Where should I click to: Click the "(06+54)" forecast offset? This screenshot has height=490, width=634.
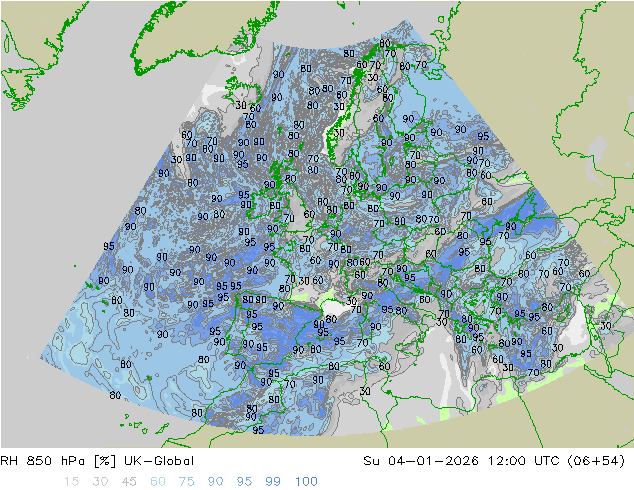point(596,461)
